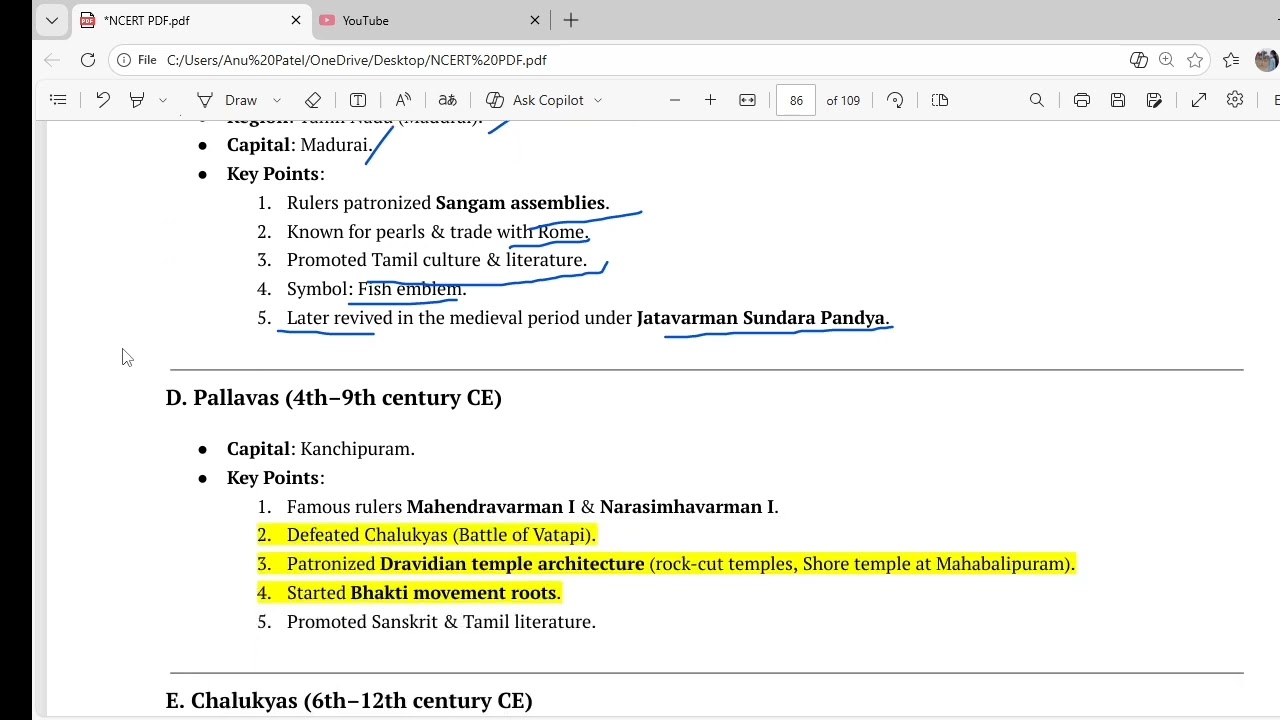This screenshot has width=1280, height=720.
Task: Start Read aloud
Action: point(403,100)
